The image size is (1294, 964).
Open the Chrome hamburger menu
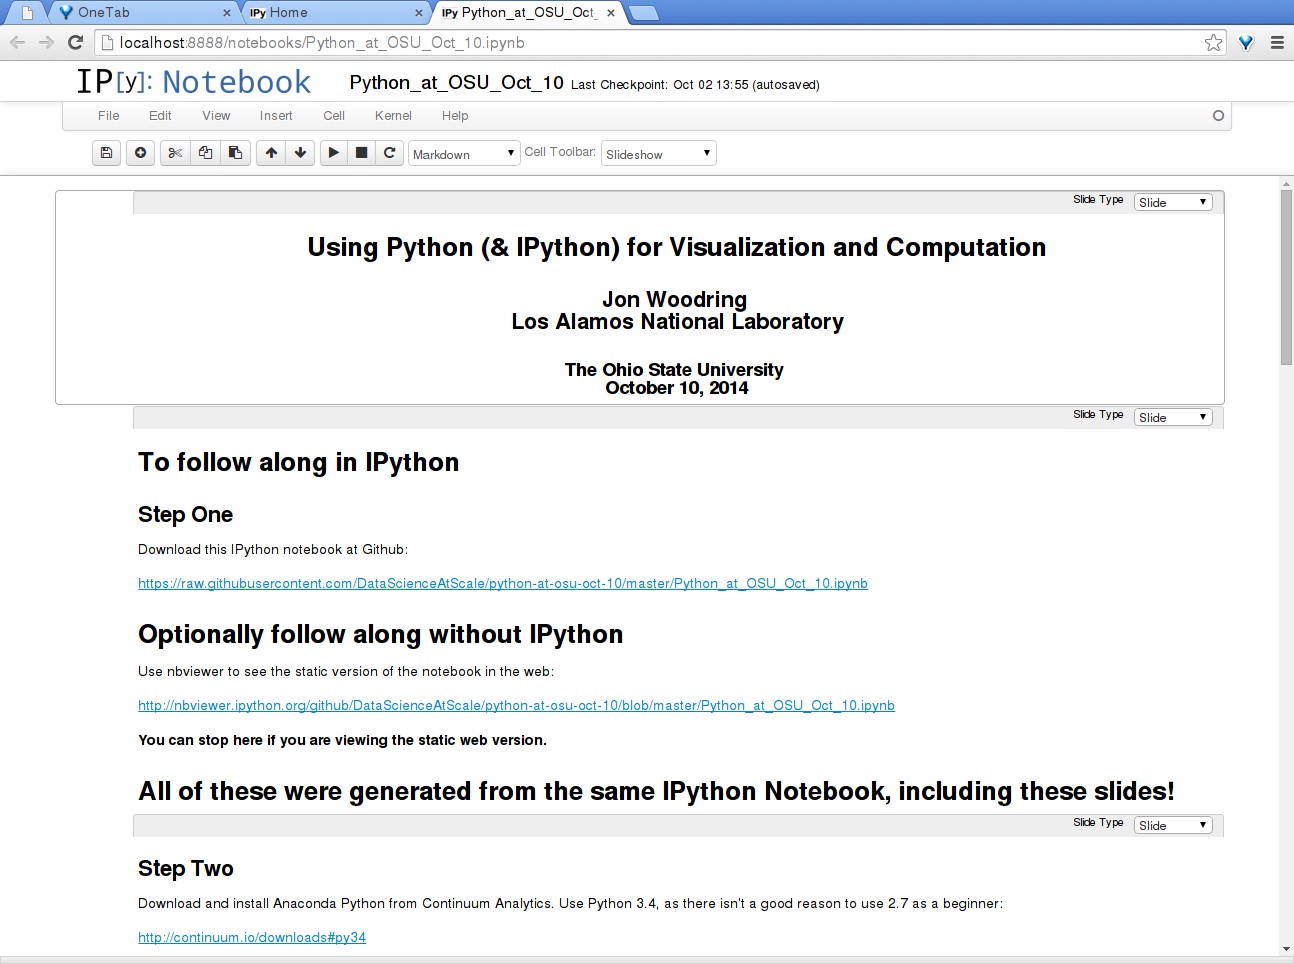coord(1277,42)
